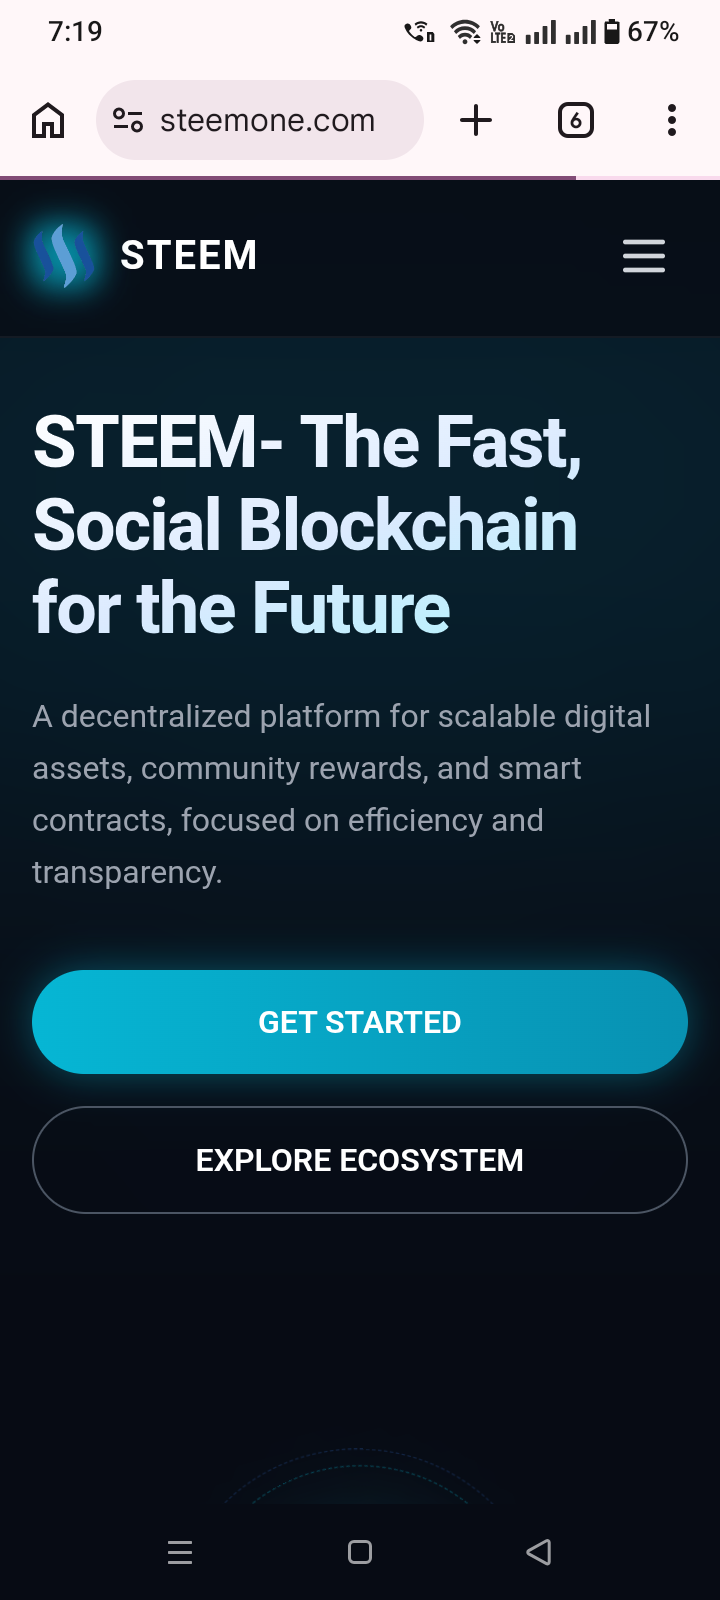
Task: Click the STEEM brand name text
Action: 188,256
